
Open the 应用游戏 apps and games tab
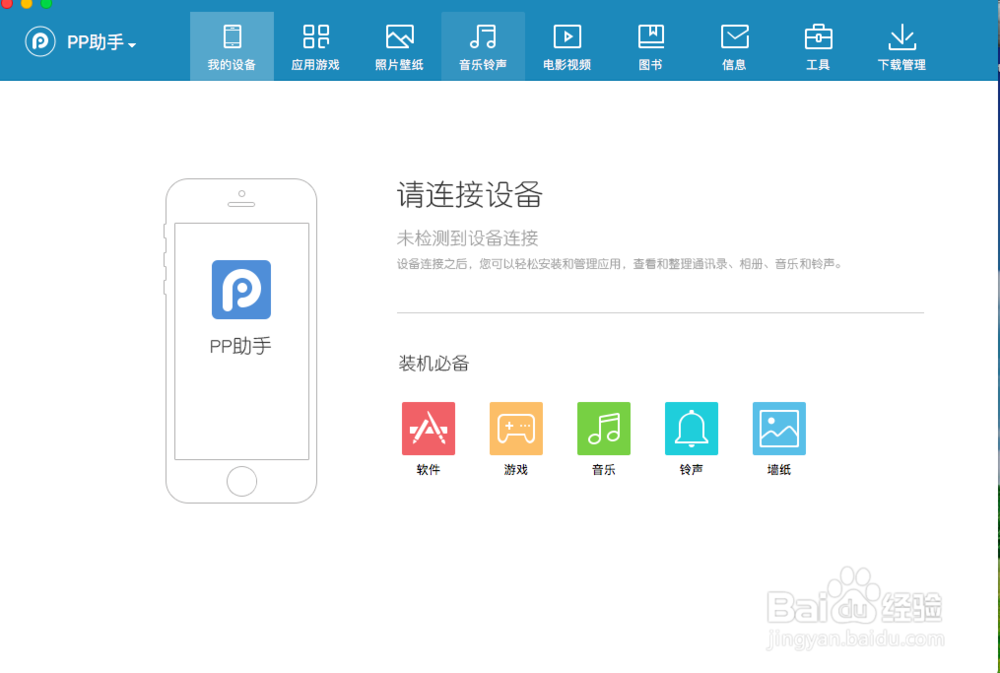pos(316,47)
